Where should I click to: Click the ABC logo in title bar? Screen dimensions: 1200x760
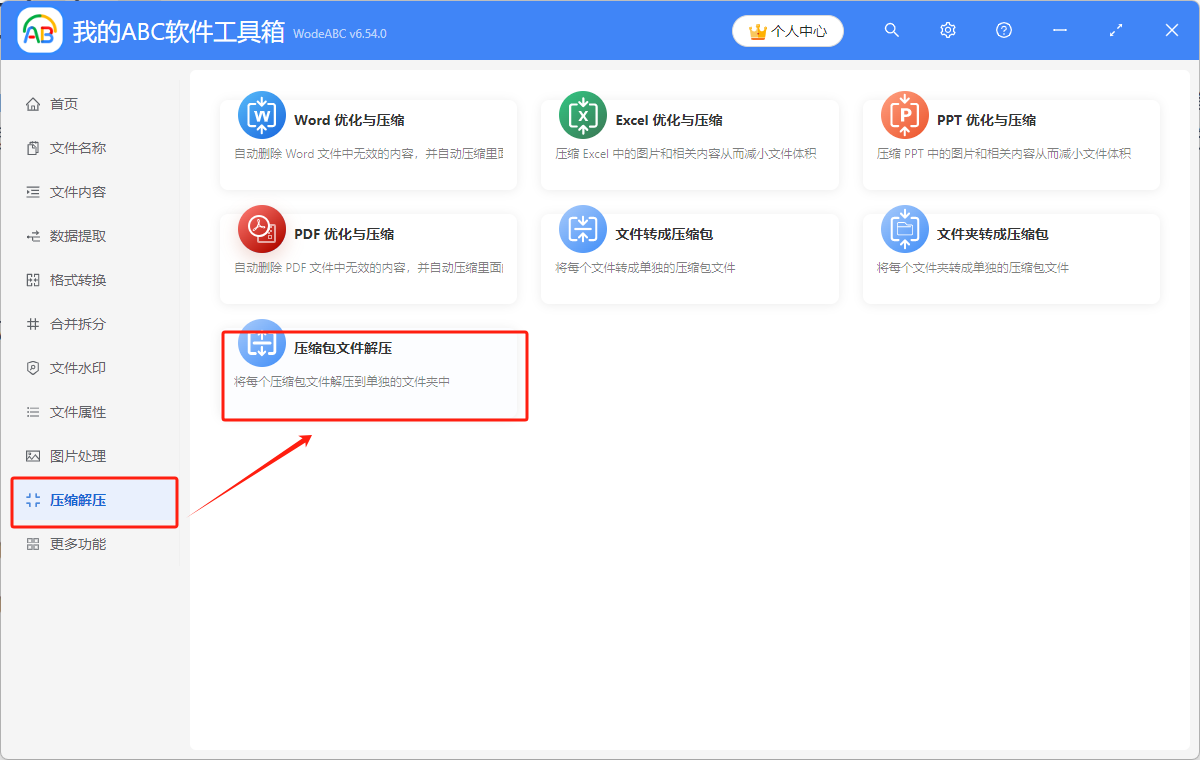coord(40,30)
